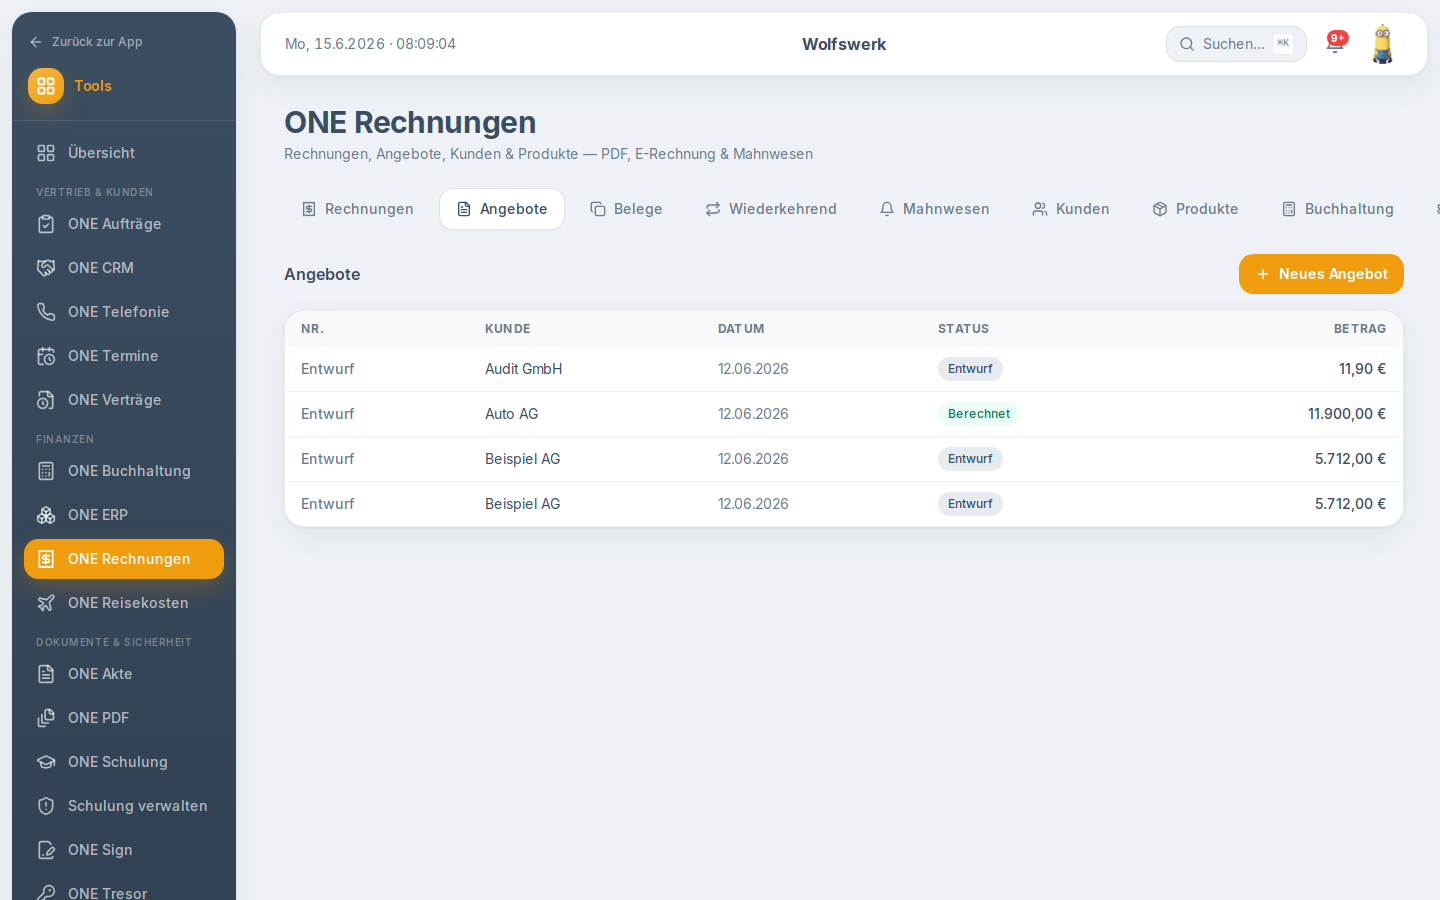Viewport: 1440px width, 900px height.
Task: Click the Suchen search field
Action: (x=1236, y=44)
